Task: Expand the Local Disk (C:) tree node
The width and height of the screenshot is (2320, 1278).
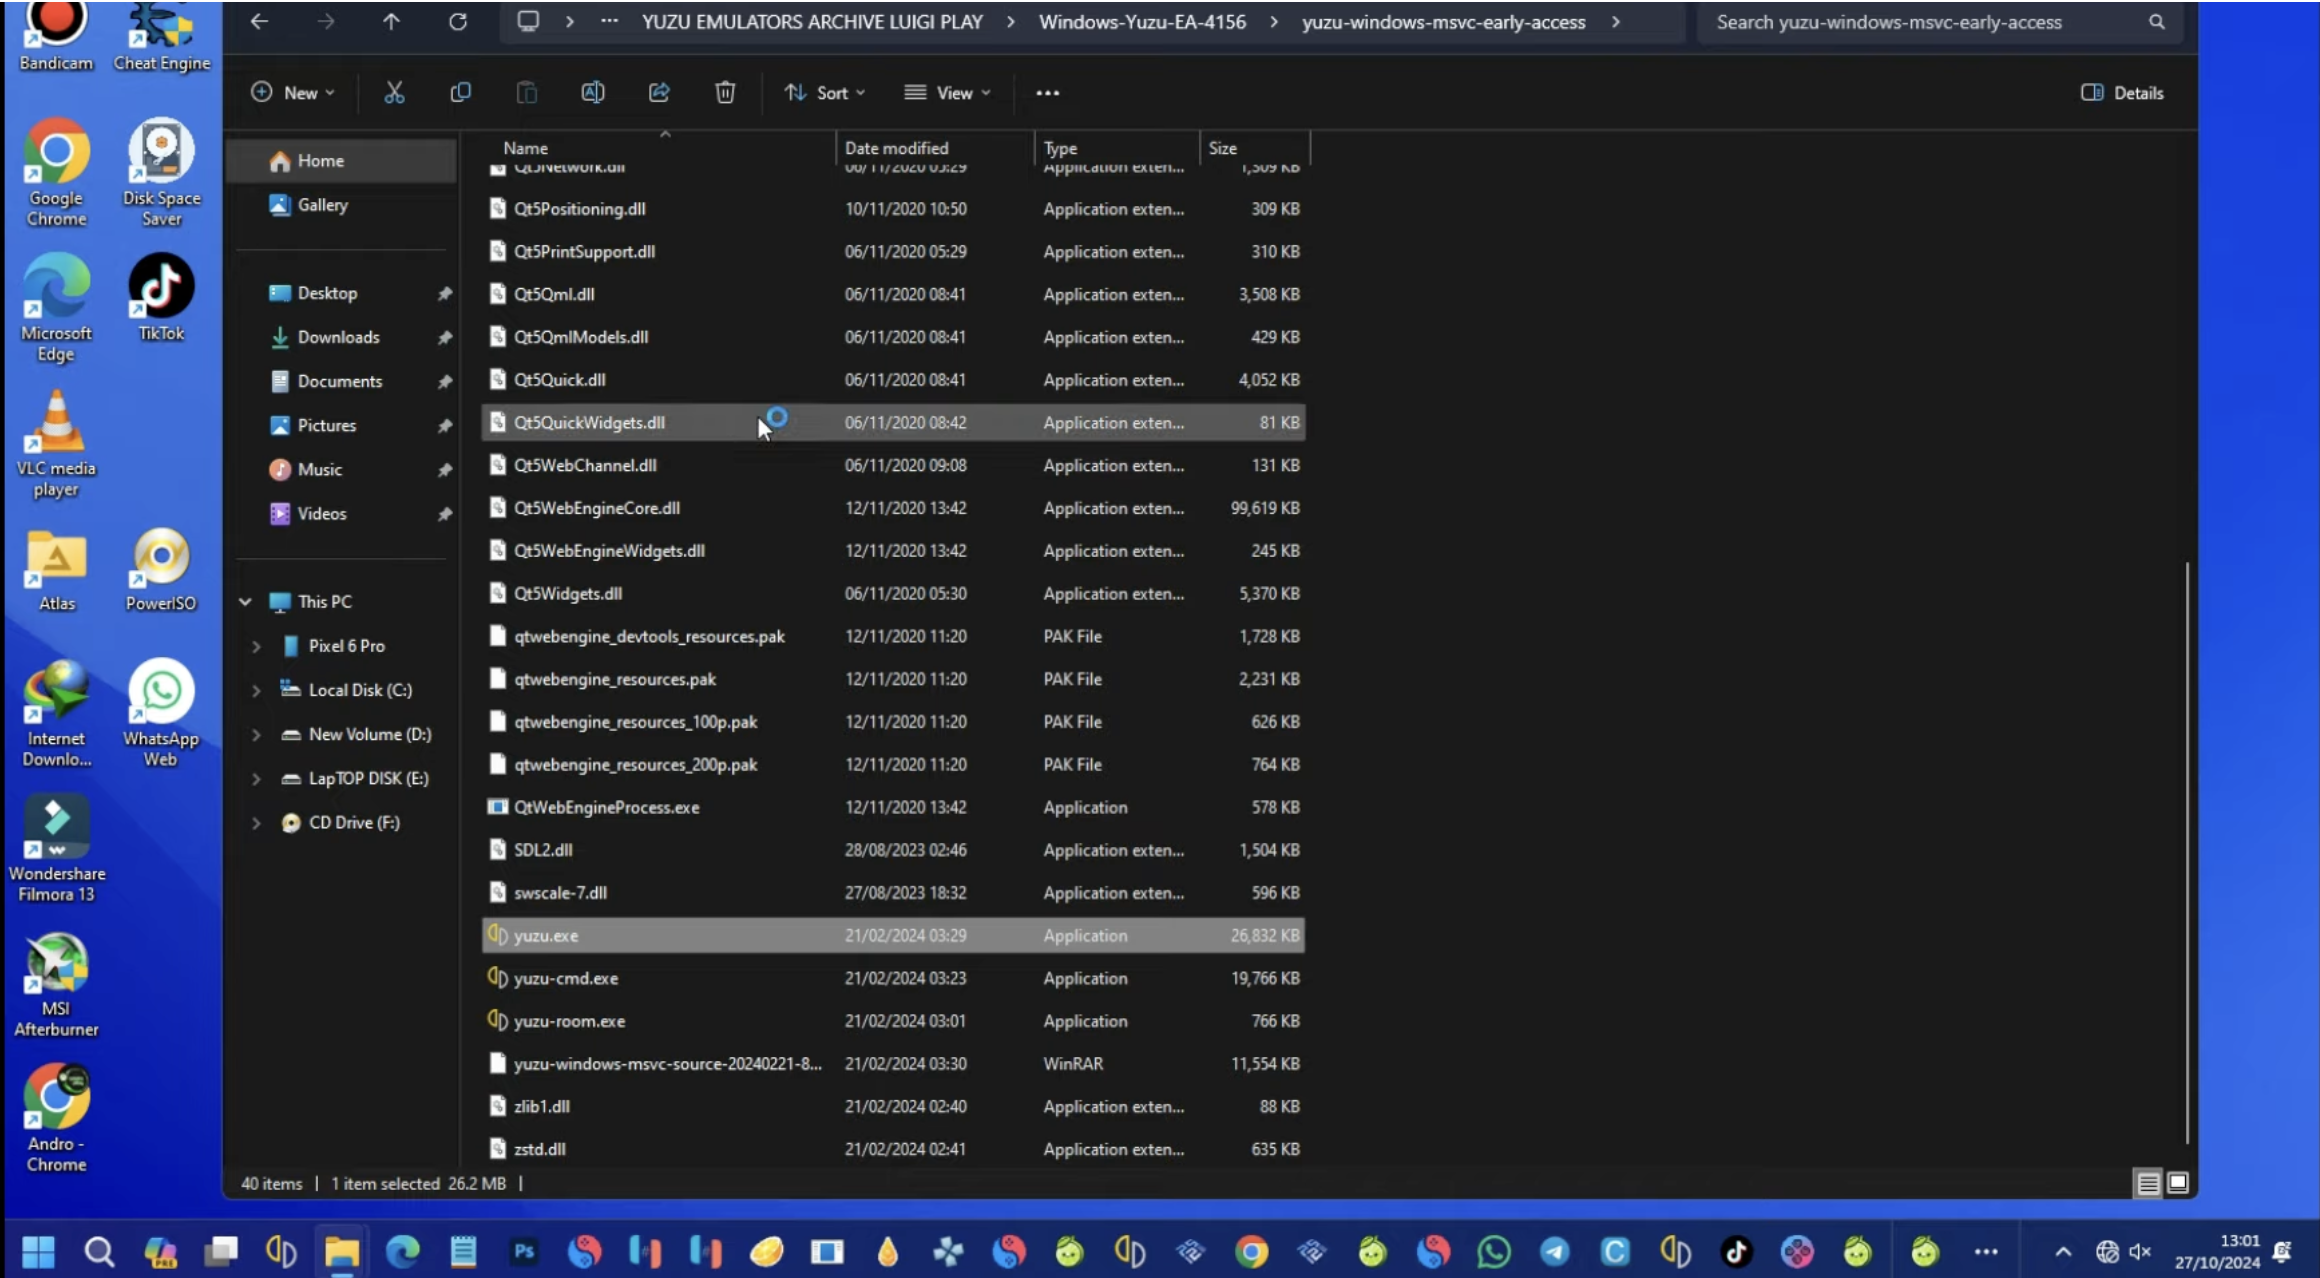Action: click(x=256, y=690)
